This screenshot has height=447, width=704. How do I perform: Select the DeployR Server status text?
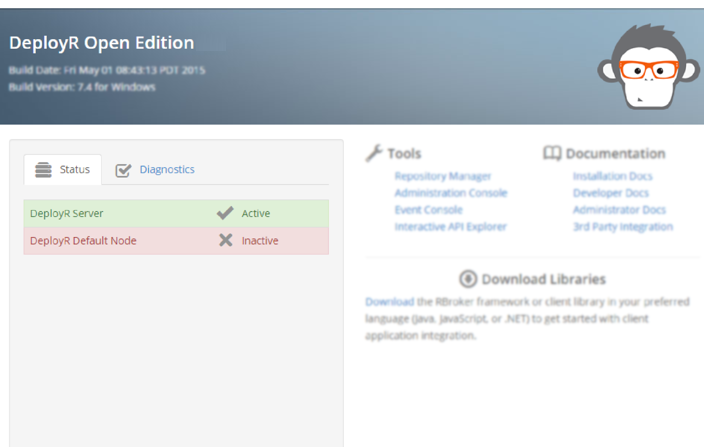click(66, 213)
